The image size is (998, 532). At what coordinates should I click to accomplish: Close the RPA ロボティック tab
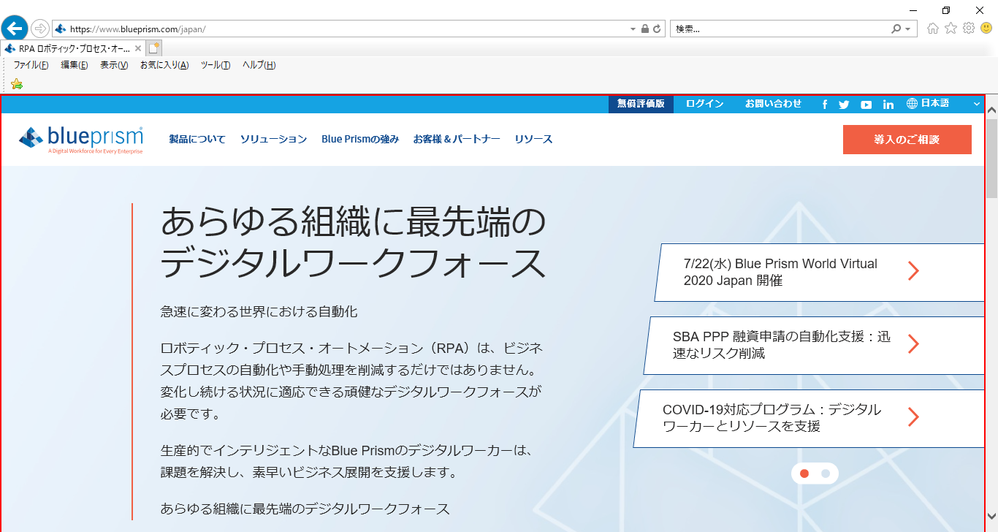click(x=138, y=48)
